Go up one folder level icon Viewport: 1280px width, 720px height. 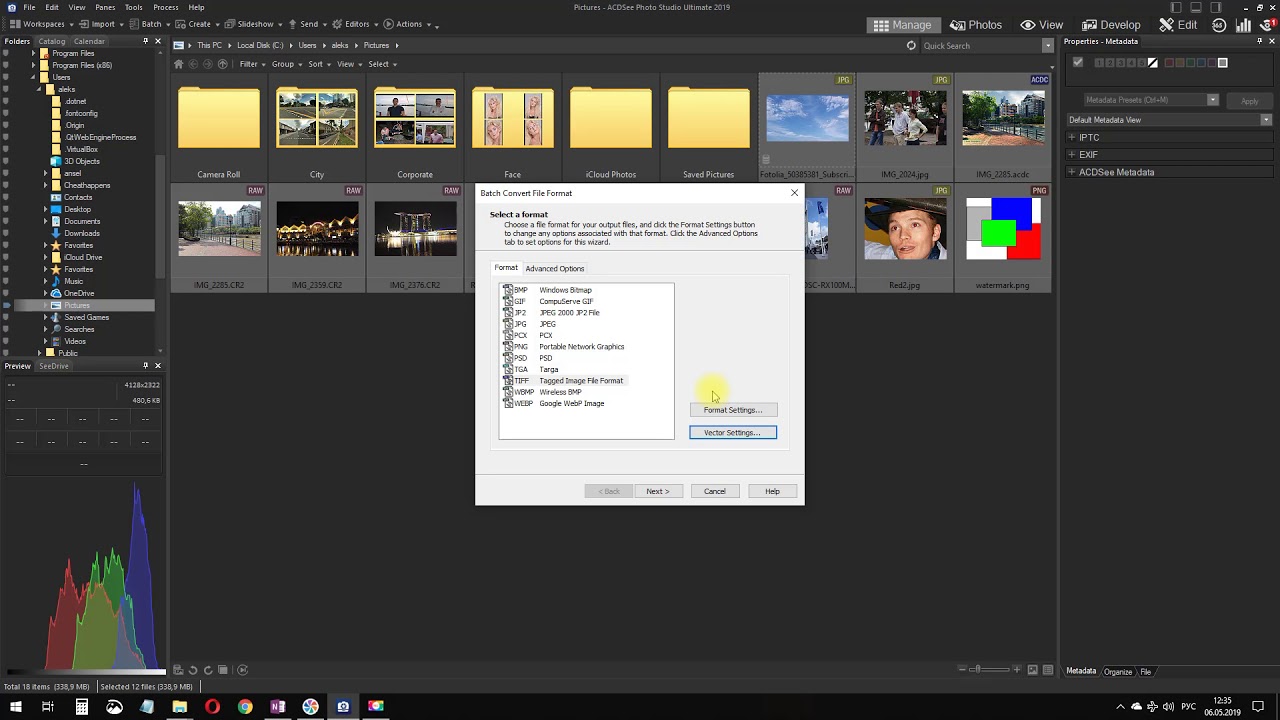point(221,64)
